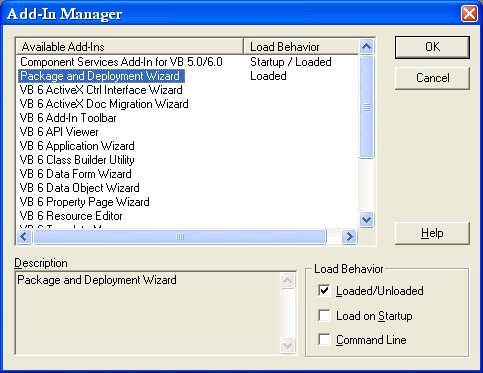The width and height of the screenshot is (483, 373).
Task: Click list vertical scrollbar down arrow
Action: point(366,220)
